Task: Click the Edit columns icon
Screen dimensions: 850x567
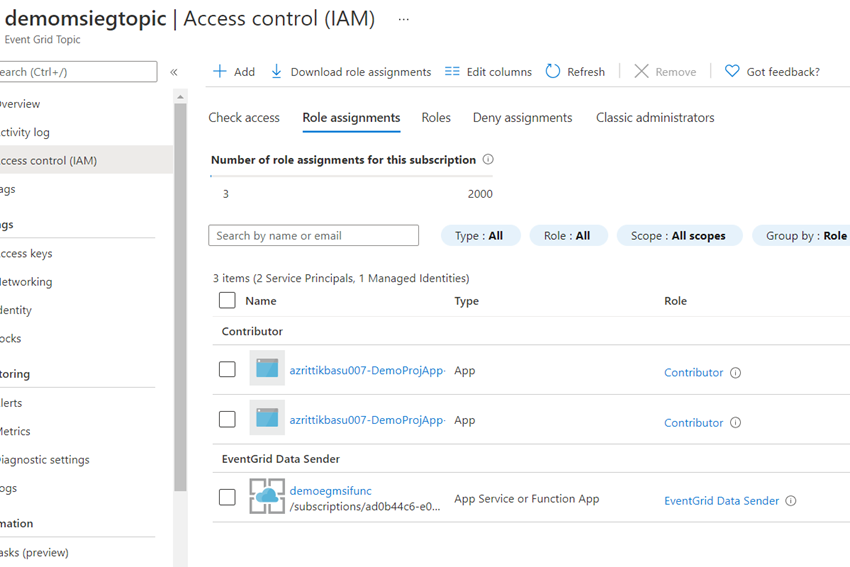Action: click(452, 72)
